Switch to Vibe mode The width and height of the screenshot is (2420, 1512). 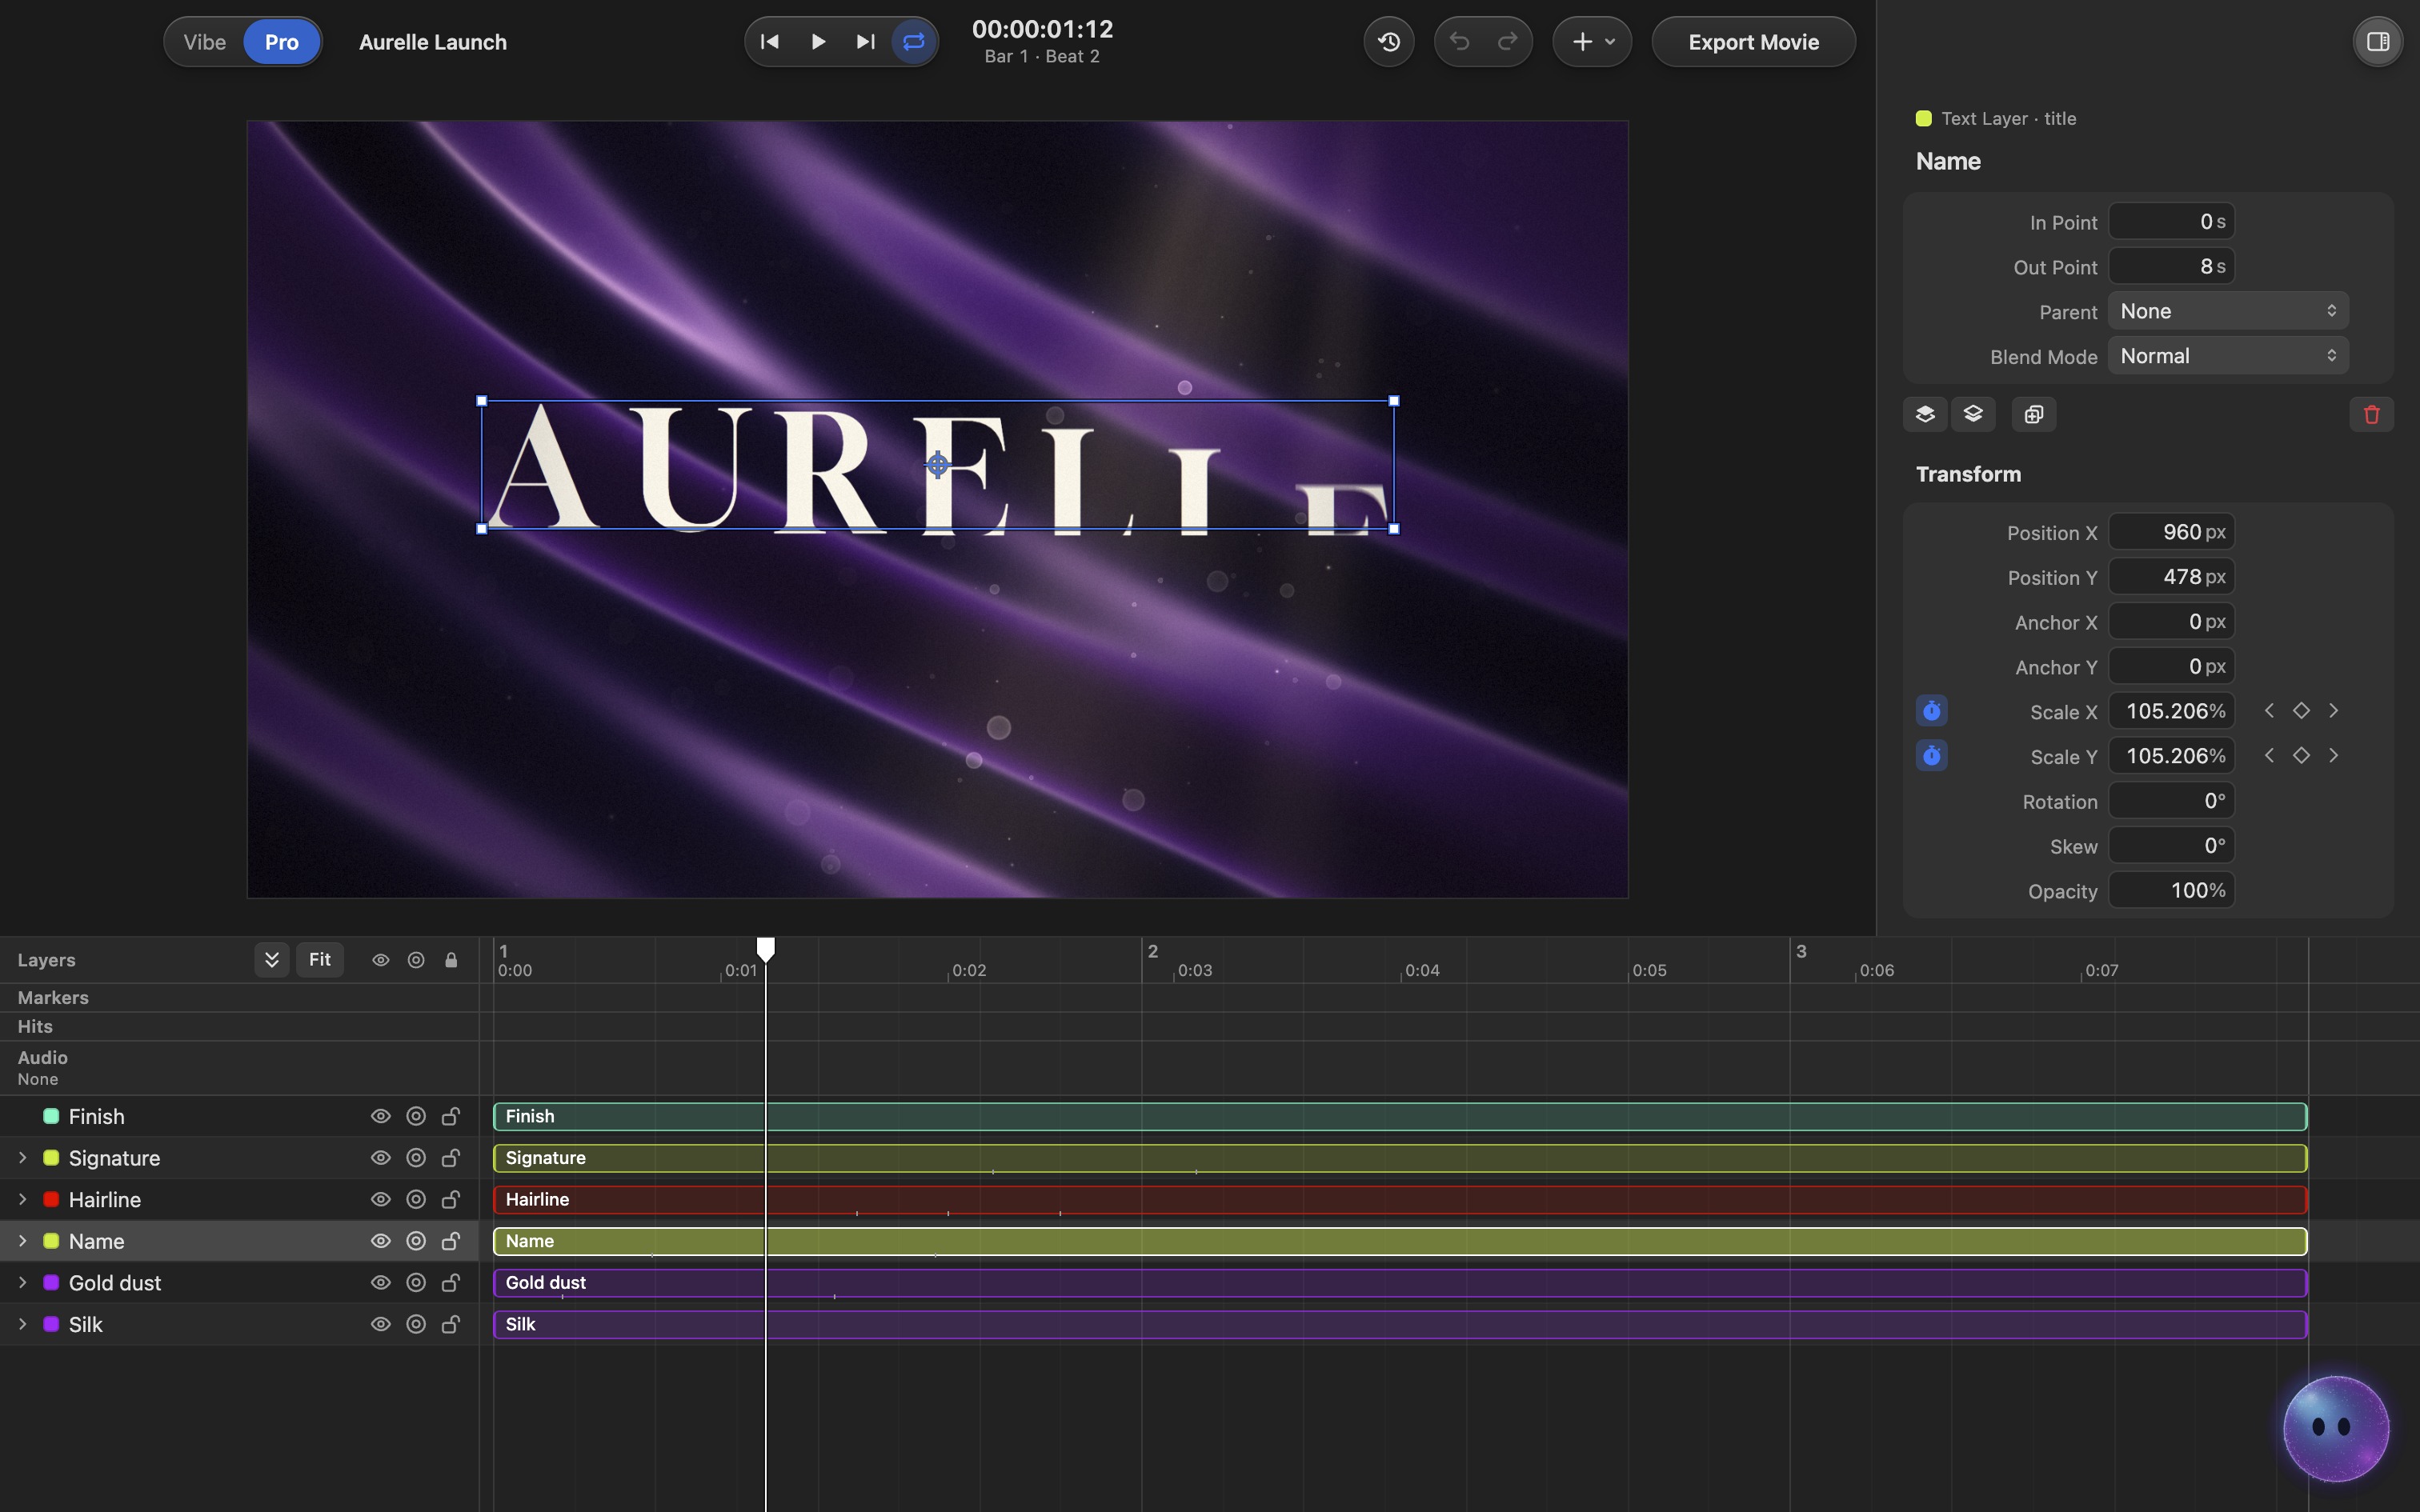(205, 42)
